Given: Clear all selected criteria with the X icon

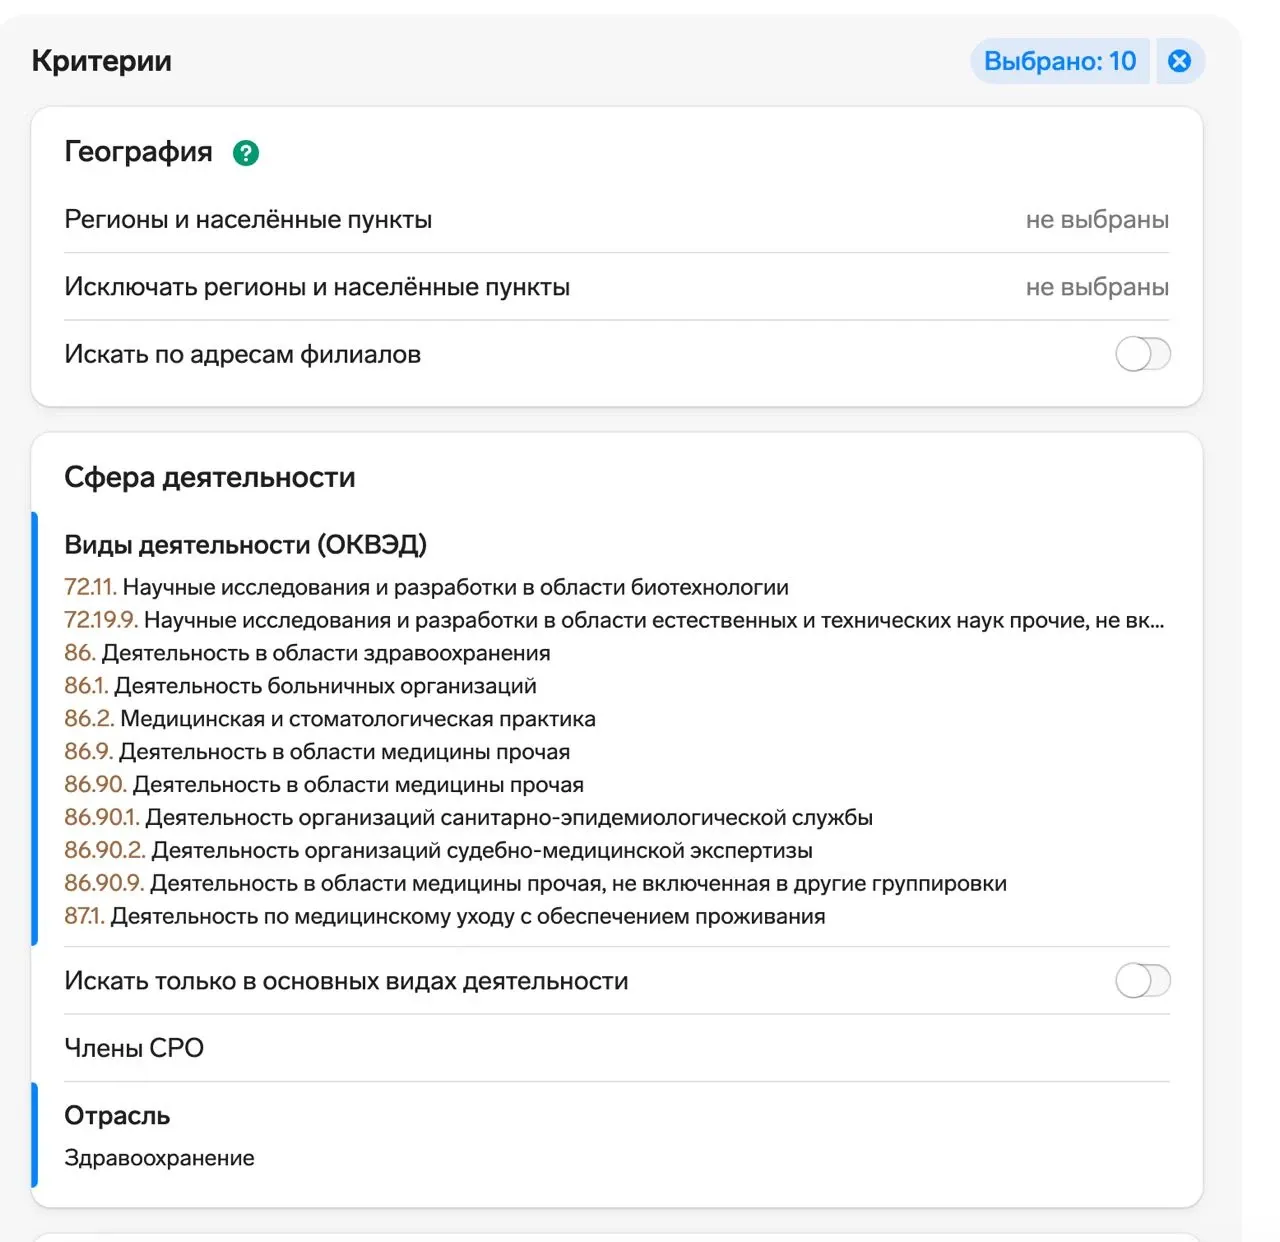Looking at the screenshot, I should point(1180,61).
